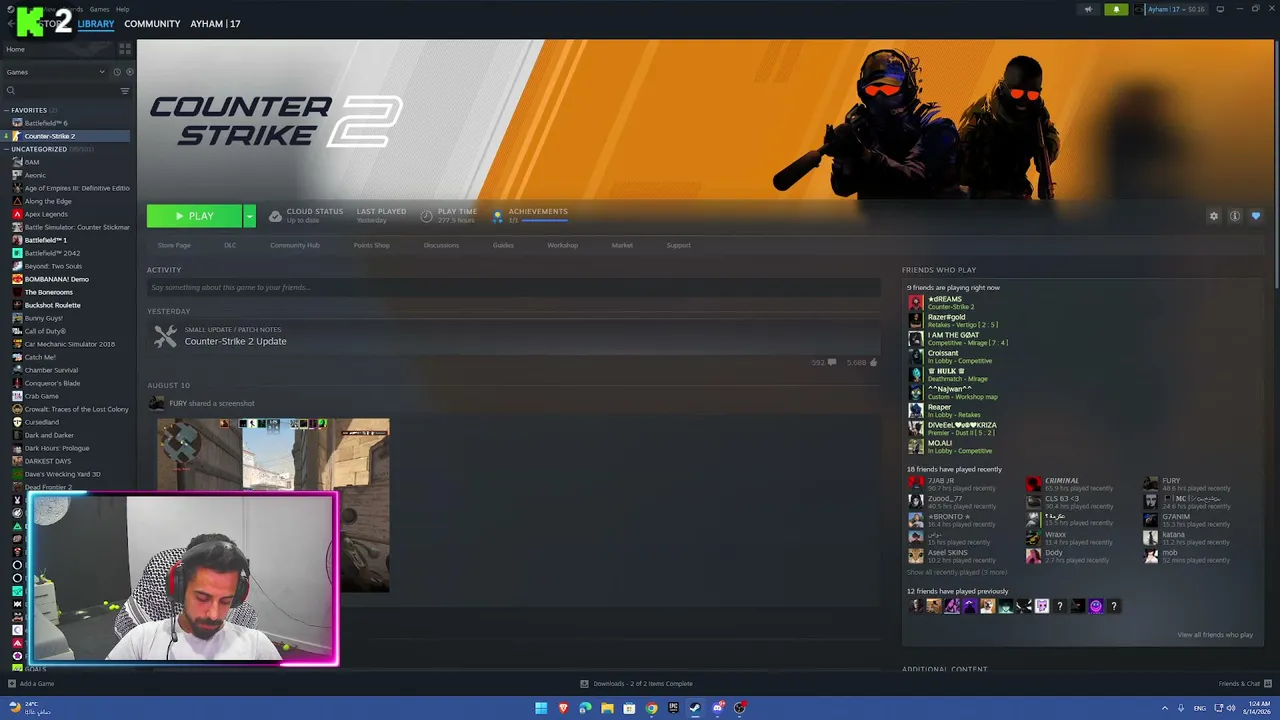1280x720 pixels.
Task: Open the Steam news megaphone icon
Action: (1088, 10)
